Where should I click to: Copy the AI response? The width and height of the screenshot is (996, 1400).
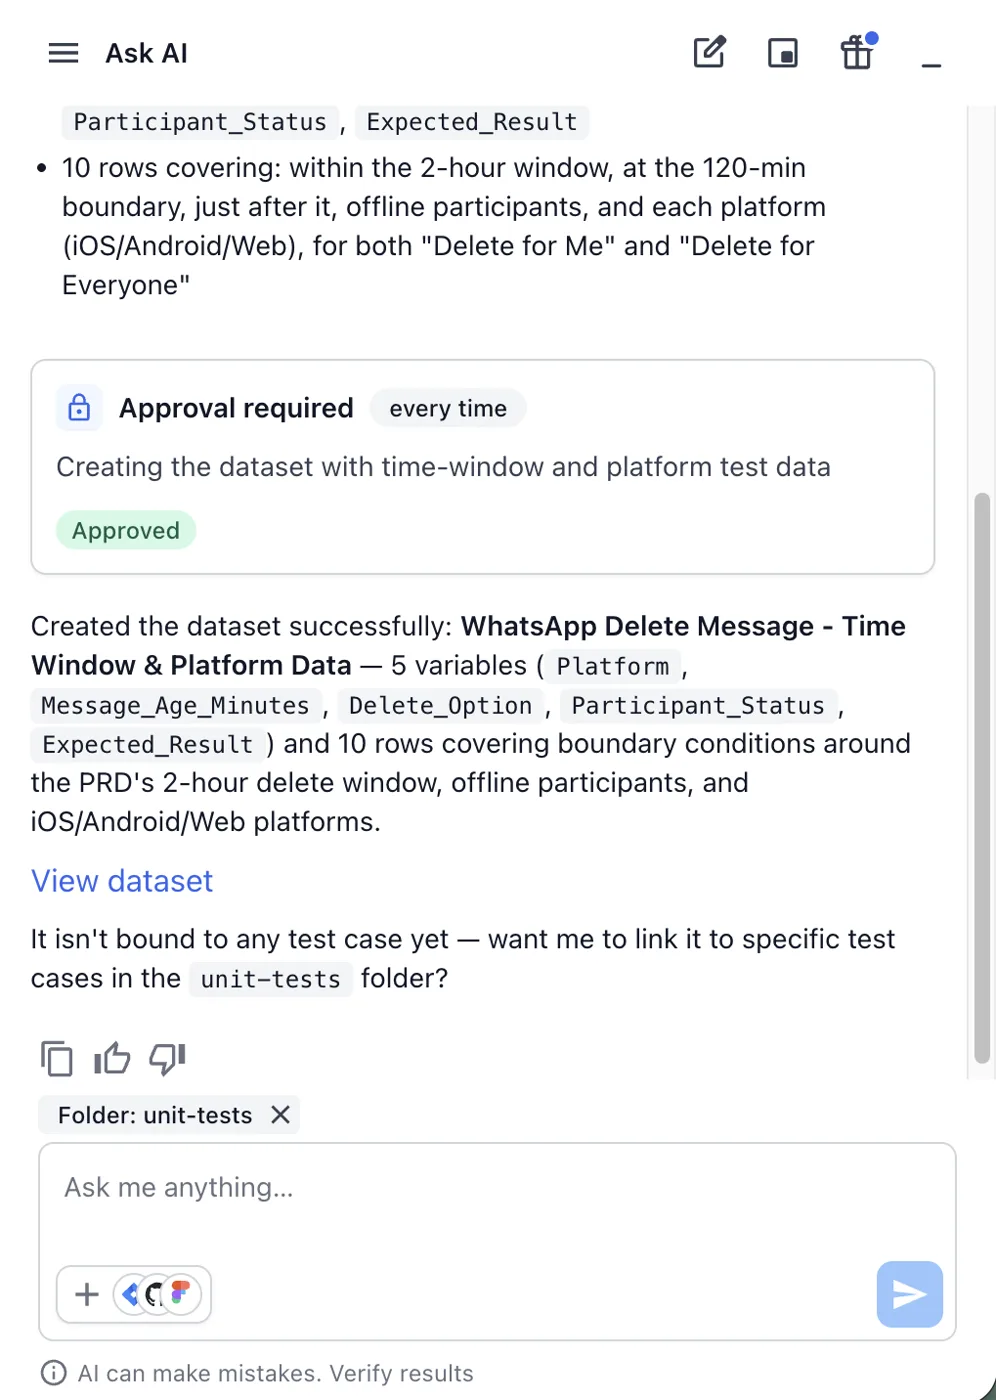click(57, 1058)
